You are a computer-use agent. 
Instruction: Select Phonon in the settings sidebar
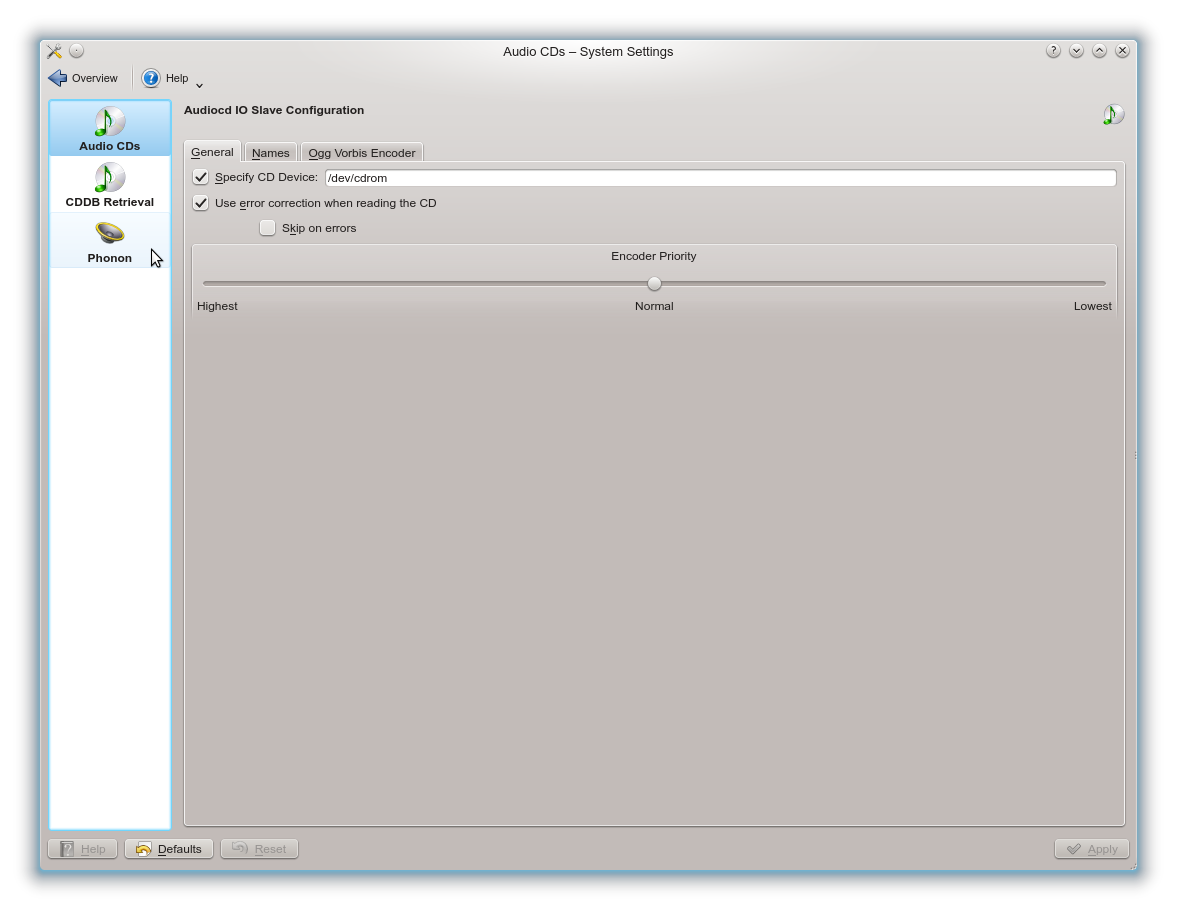click(x=109, y=241)
